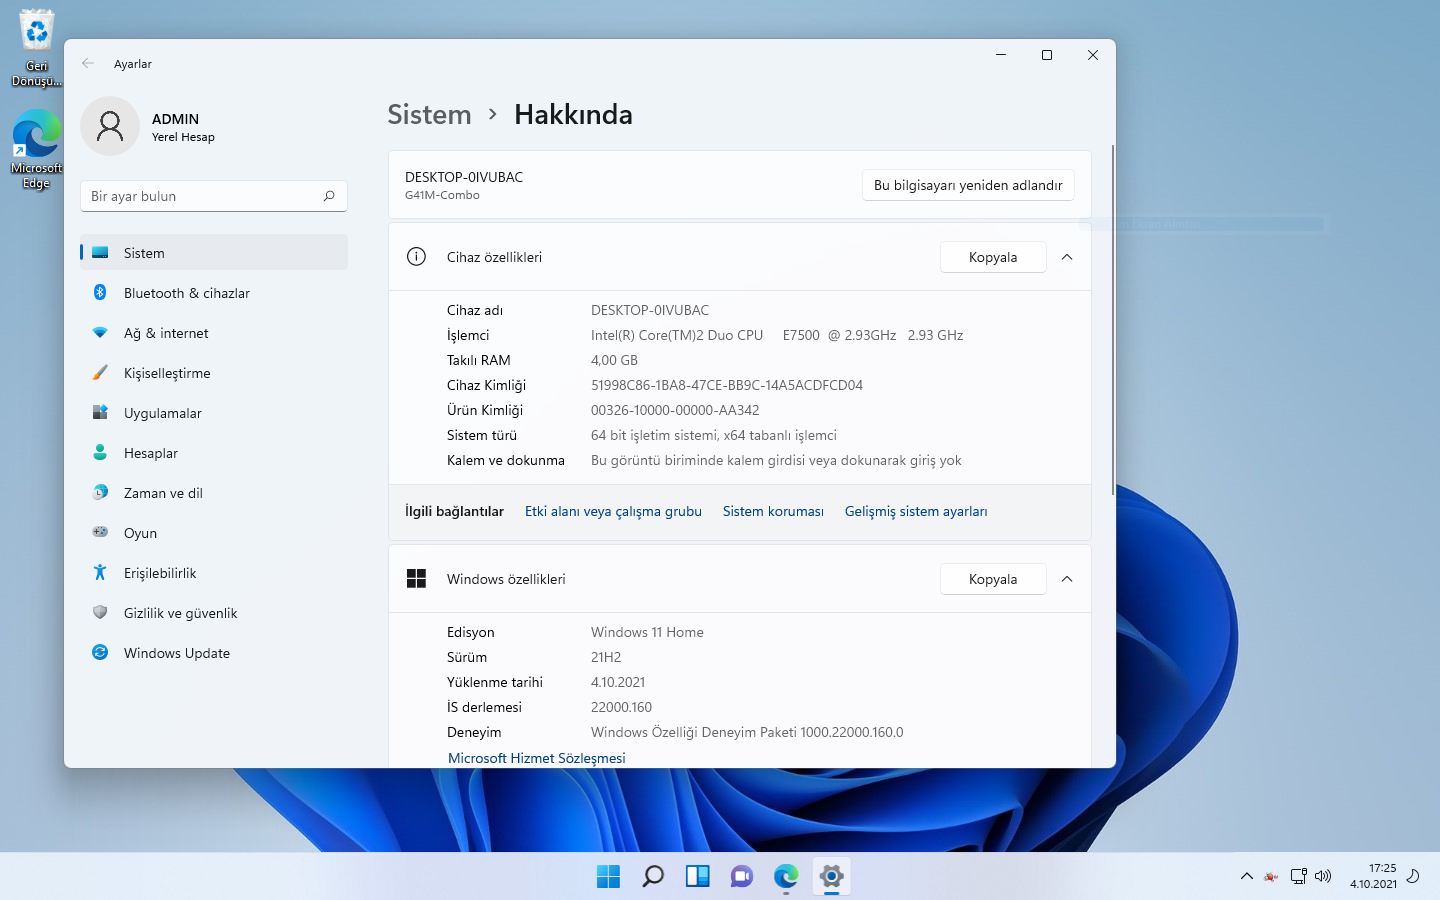Open the ADMIN account profile picture
The height and width of the screenshot is (900, 1440).
coord(110,126)
